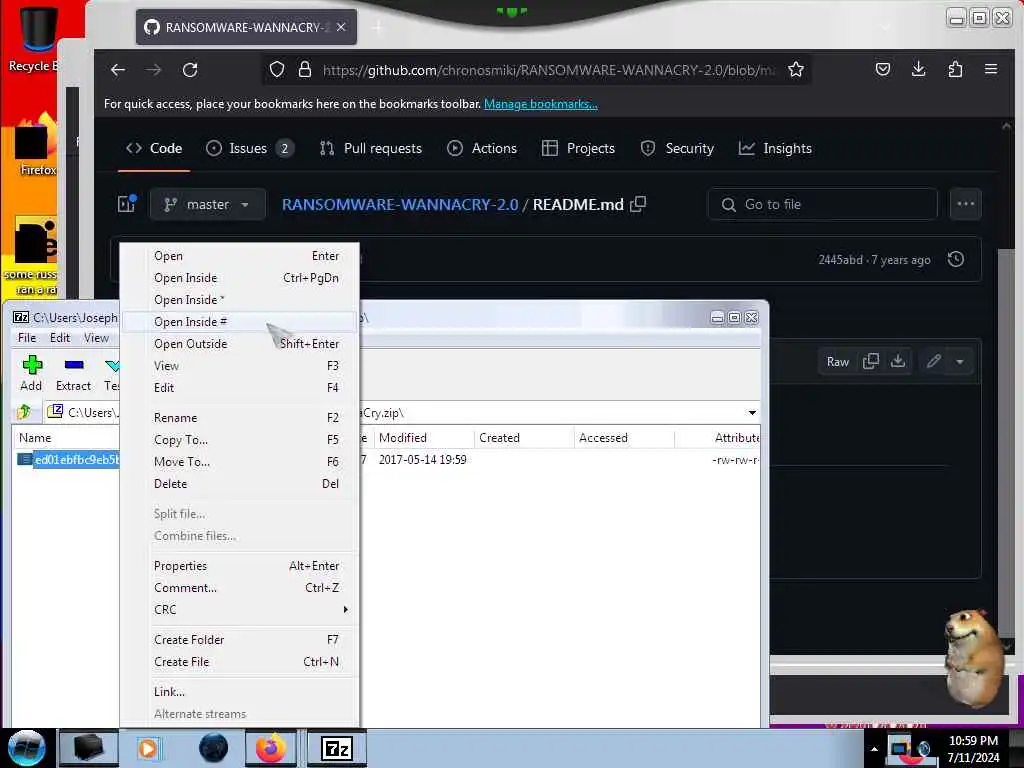Download raw file icon on GitHub

(898, 361)
